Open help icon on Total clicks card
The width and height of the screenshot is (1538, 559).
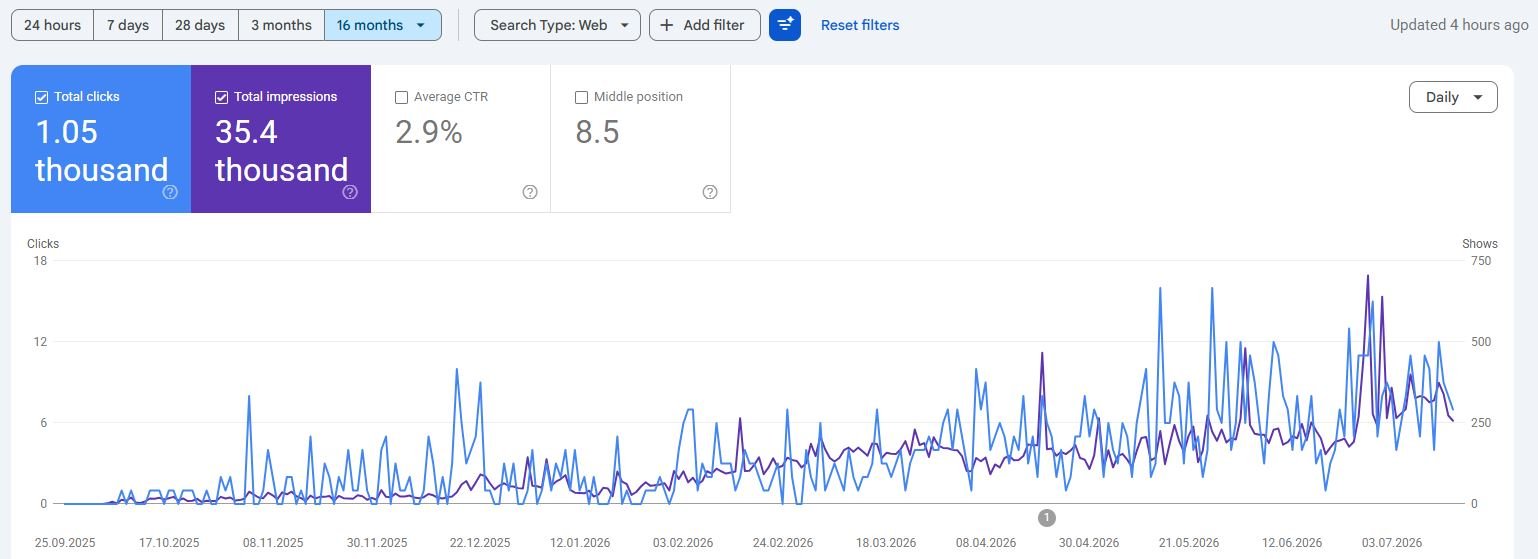coord(170,192)
